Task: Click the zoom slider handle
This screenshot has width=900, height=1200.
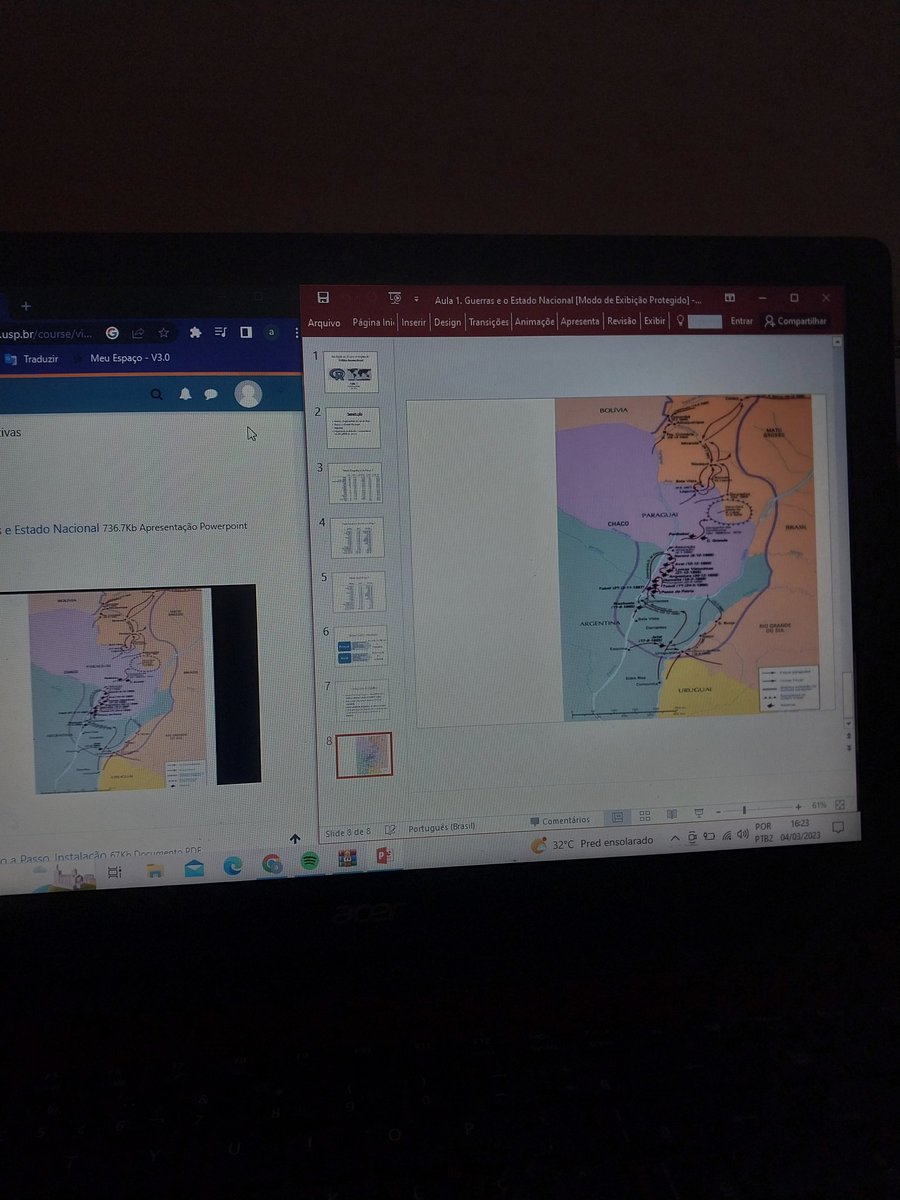Action: tap(745, 809)
